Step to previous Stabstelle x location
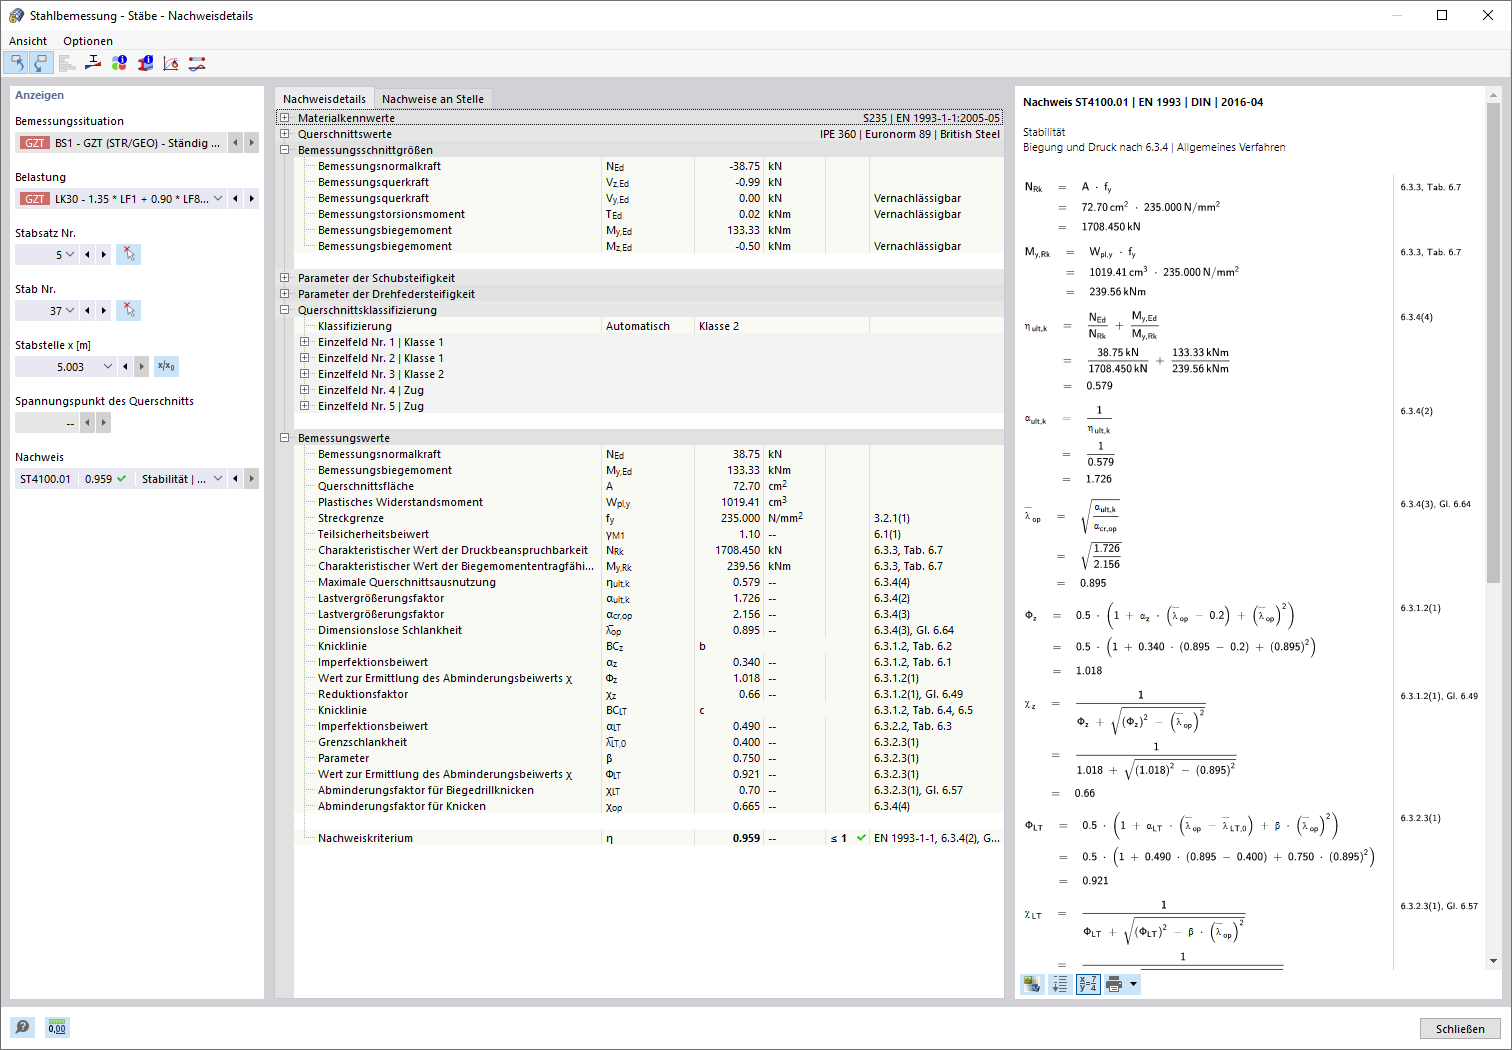The height and width of the screenshot is (1050, 1512). click(125, 366)
